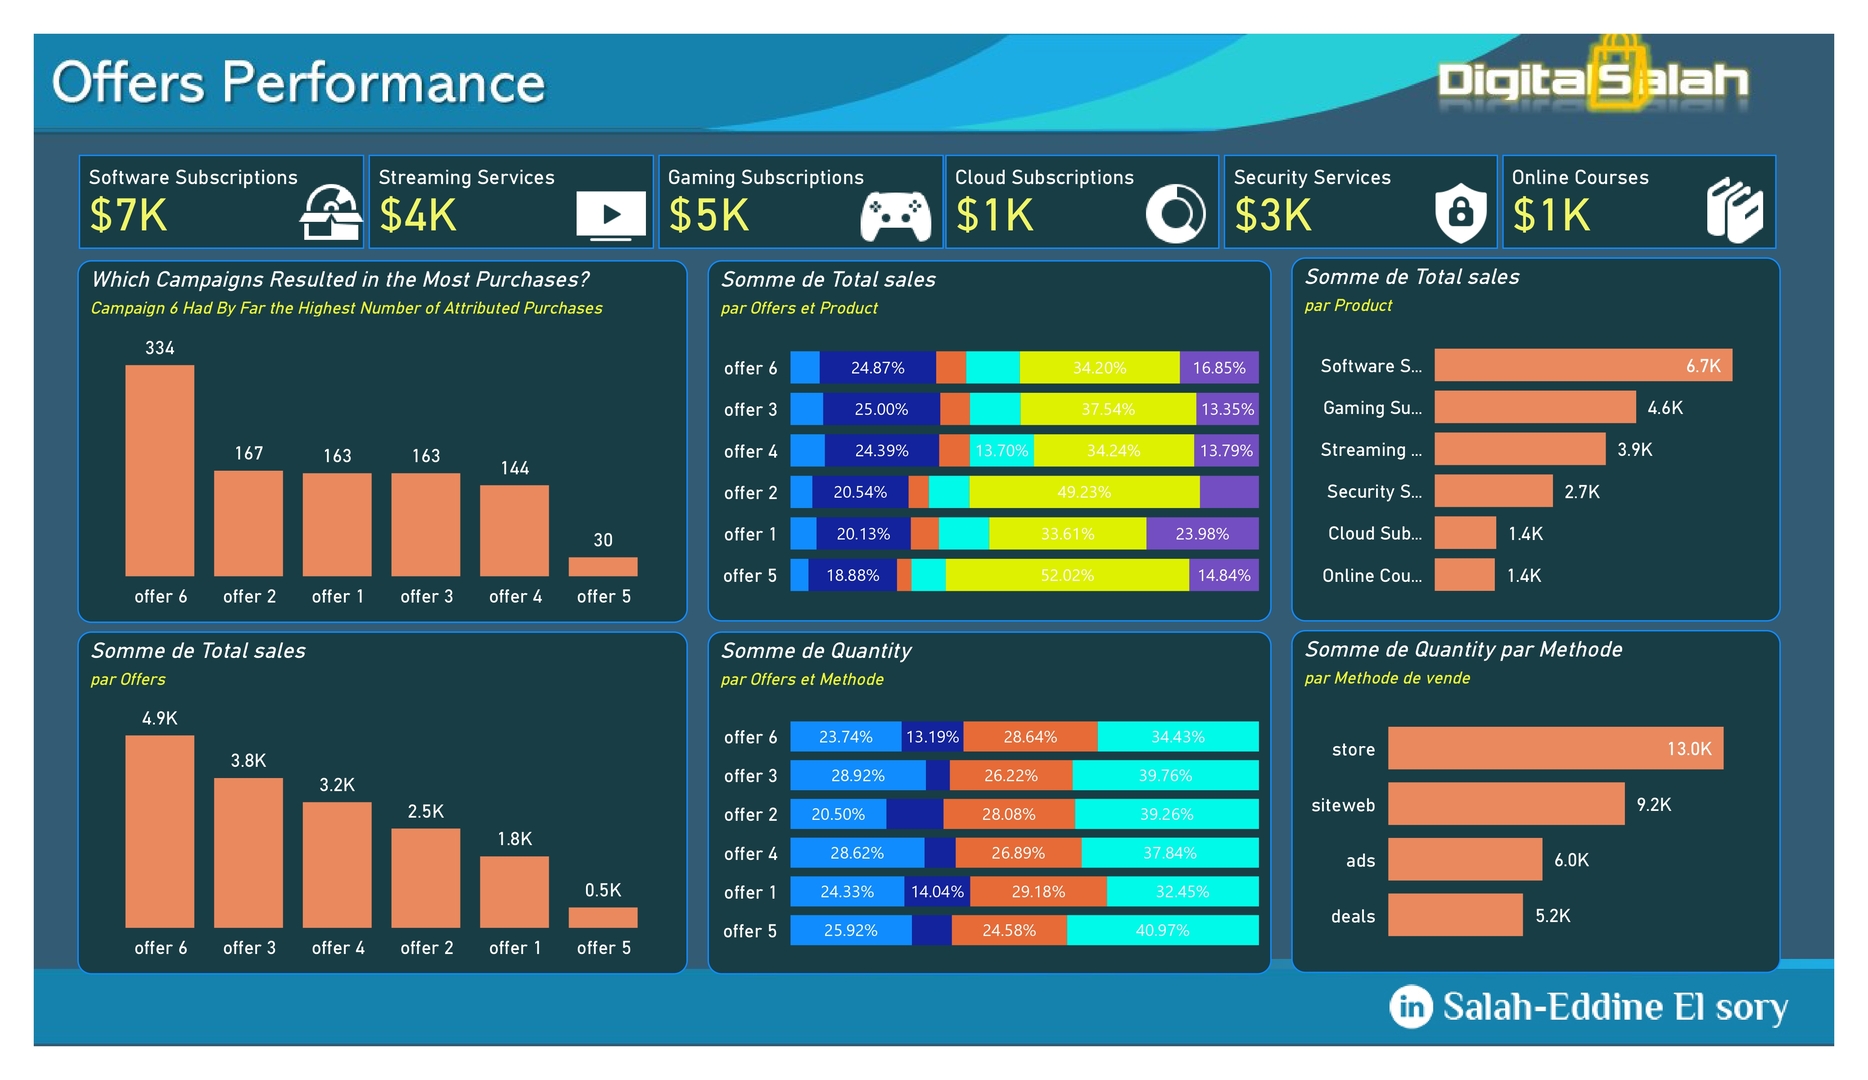The width and height of the screenshot is (1868, 1080).
Task: Click the Software Subscriptions gauge icon
Action: pyautogui.click(x=330, y=212)
